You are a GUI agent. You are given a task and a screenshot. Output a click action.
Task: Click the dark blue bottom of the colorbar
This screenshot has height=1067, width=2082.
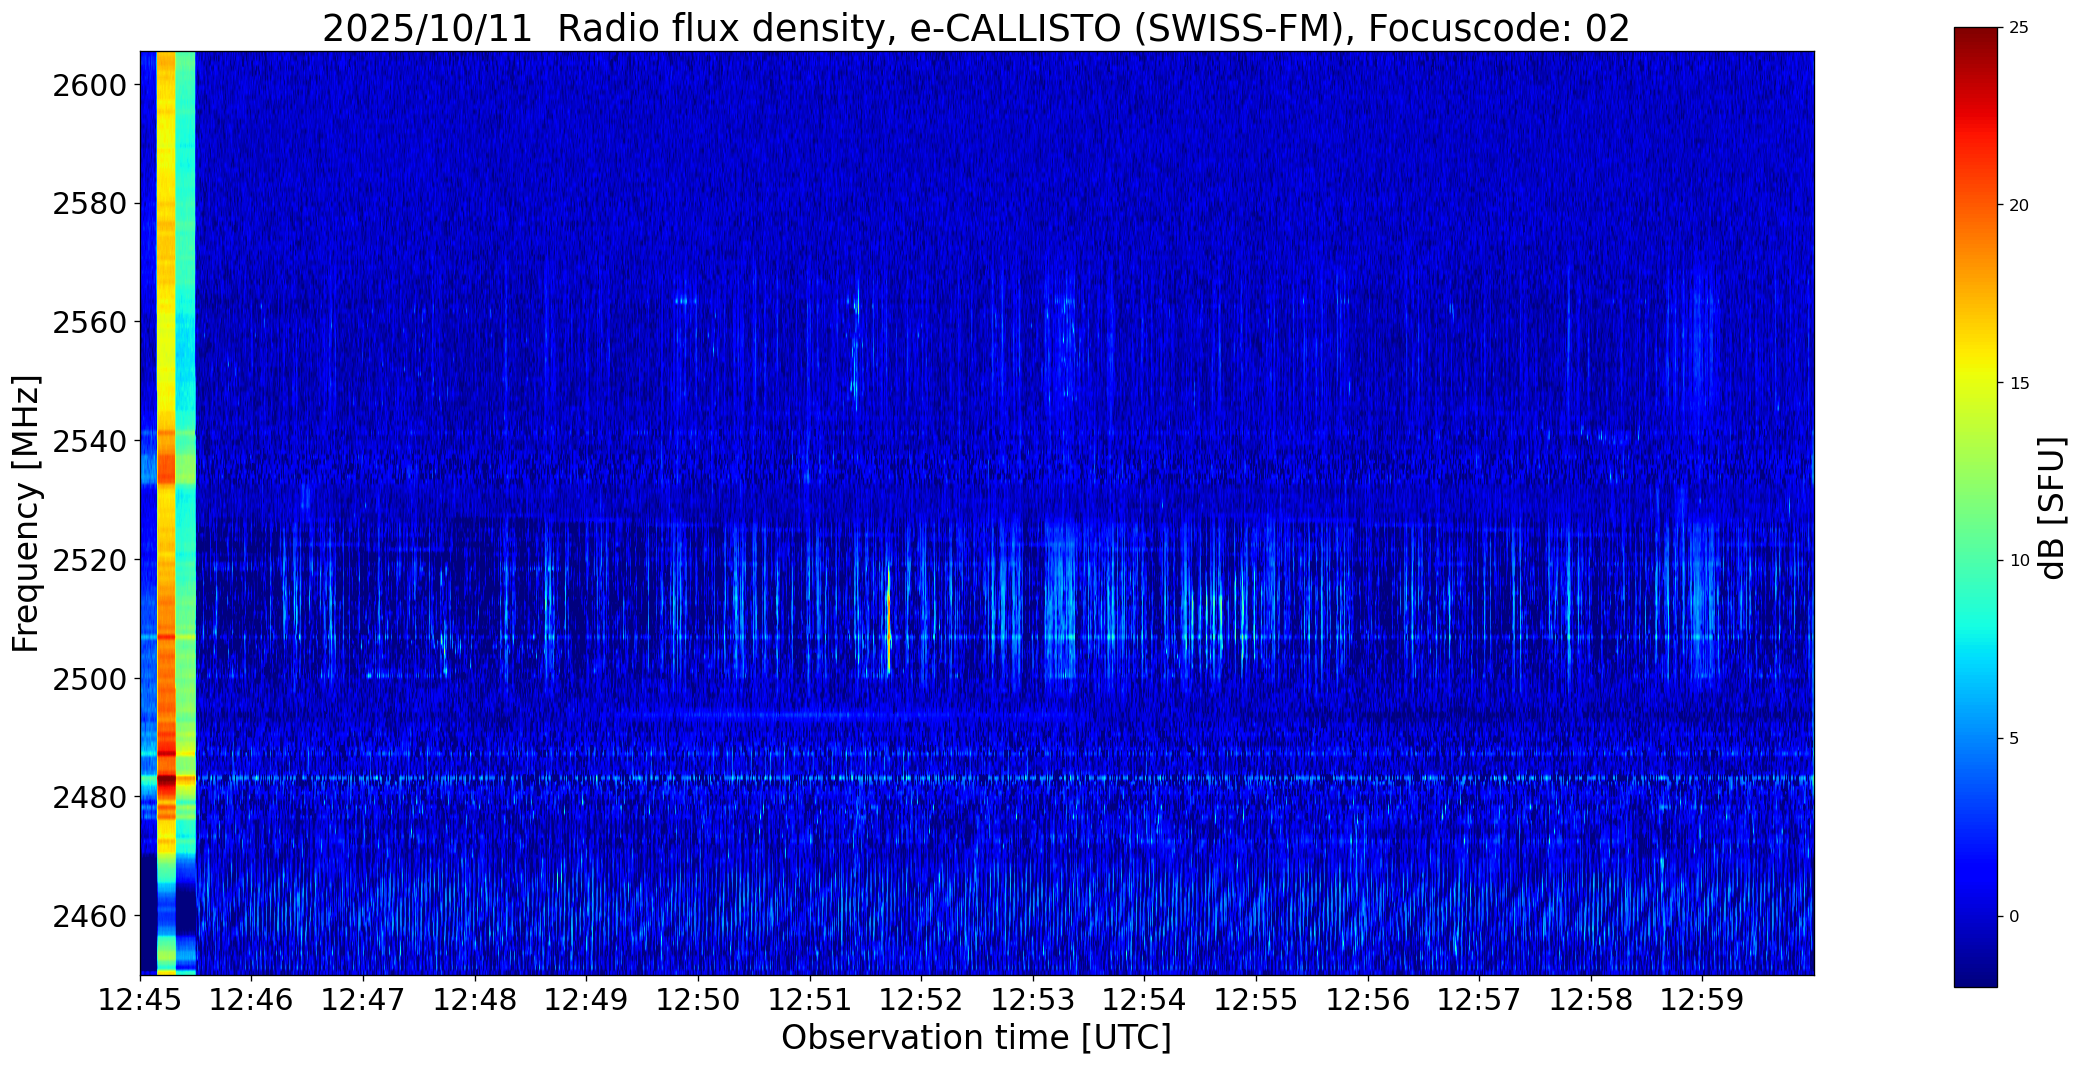click(1975, 970)
